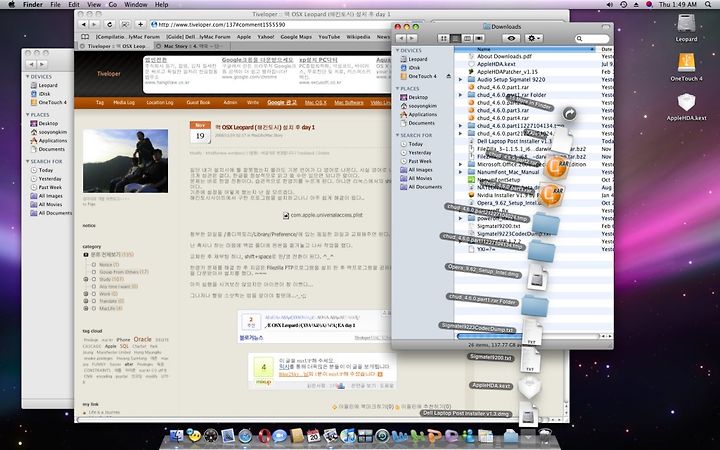The height and width of the screenshot is (450, 720).
Task: Click the Show in Finder arrow of stack
Action: click(569, 113)
